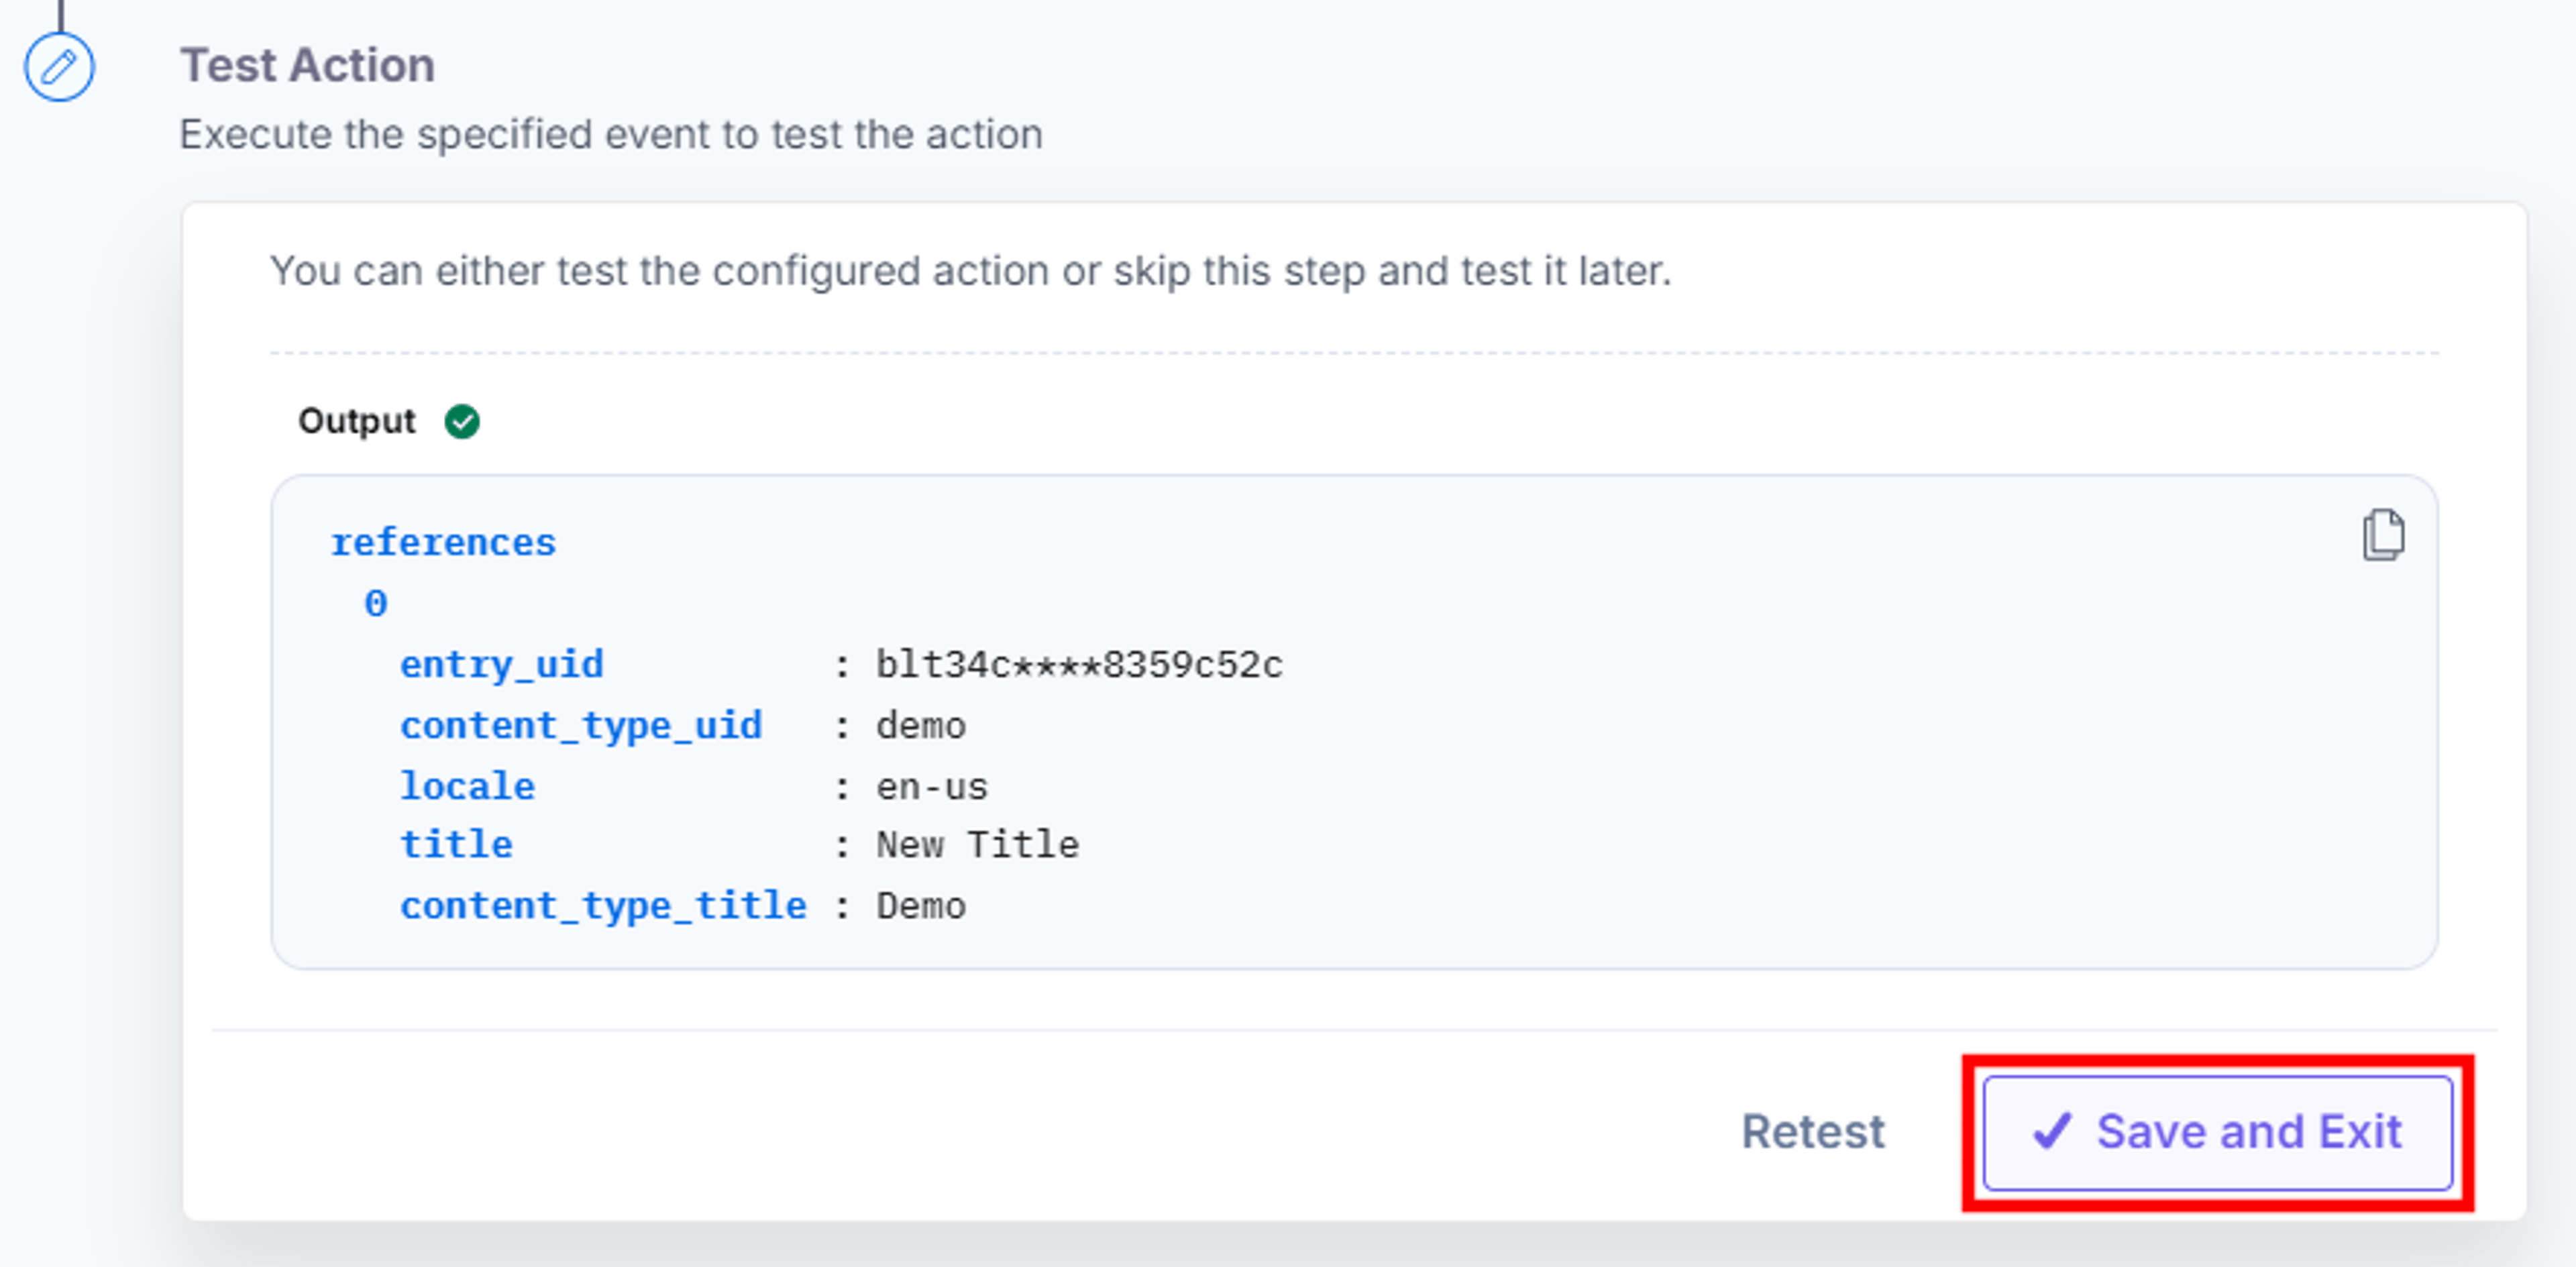
Task: Click the green output success checkmark
Action: [x=462, y=421]
